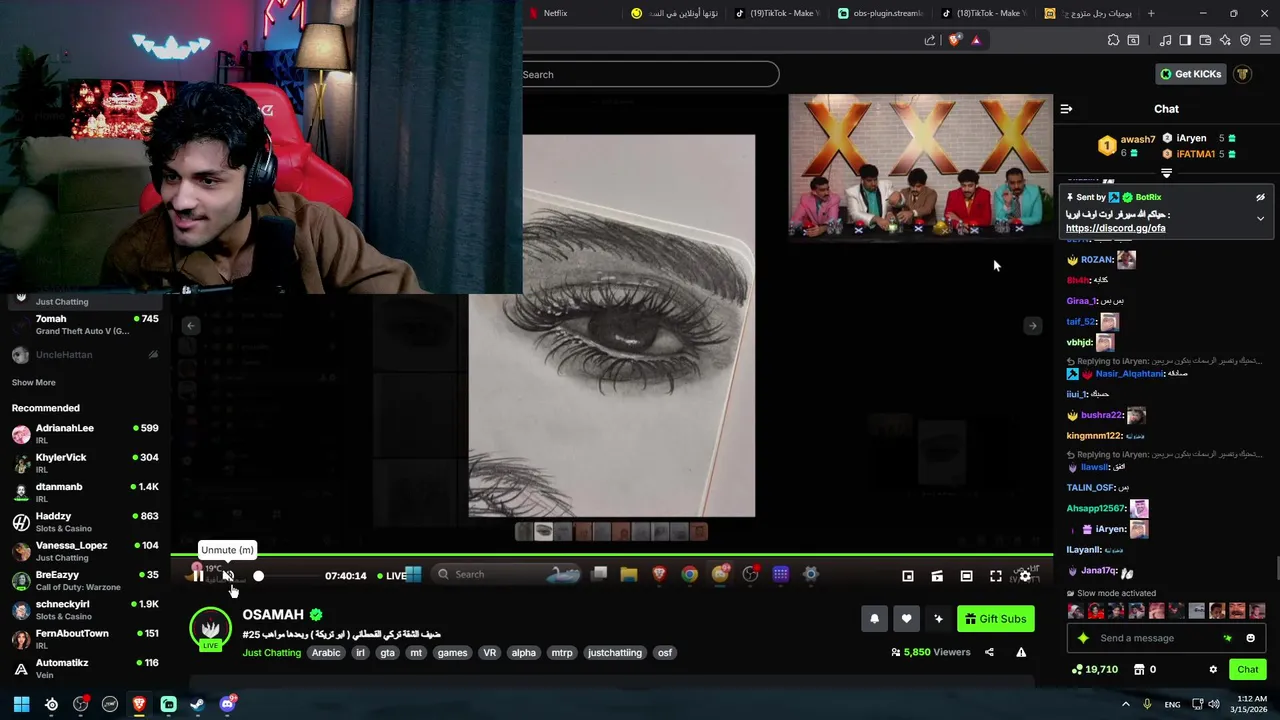This screenshot has width=1280, height=720.
Task: Click the cast icon in player controls
Action: pyautogui.click(x=937, y=576)
